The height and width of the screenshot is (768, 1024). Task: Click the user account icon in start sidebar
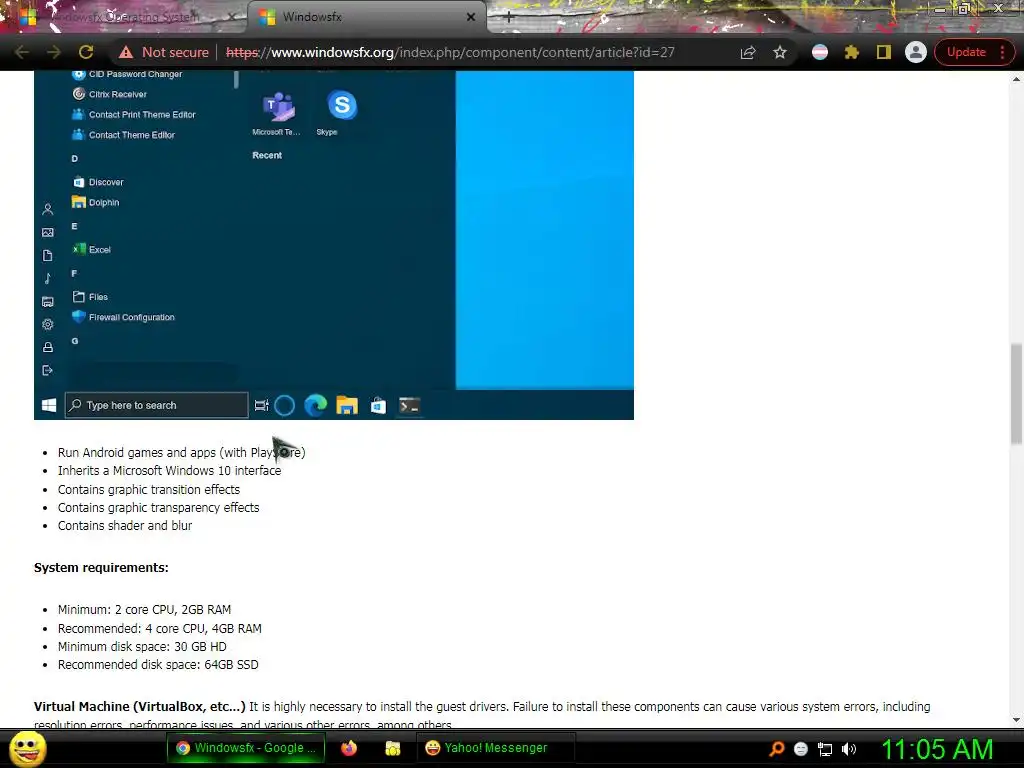click(x=48, y=210)
